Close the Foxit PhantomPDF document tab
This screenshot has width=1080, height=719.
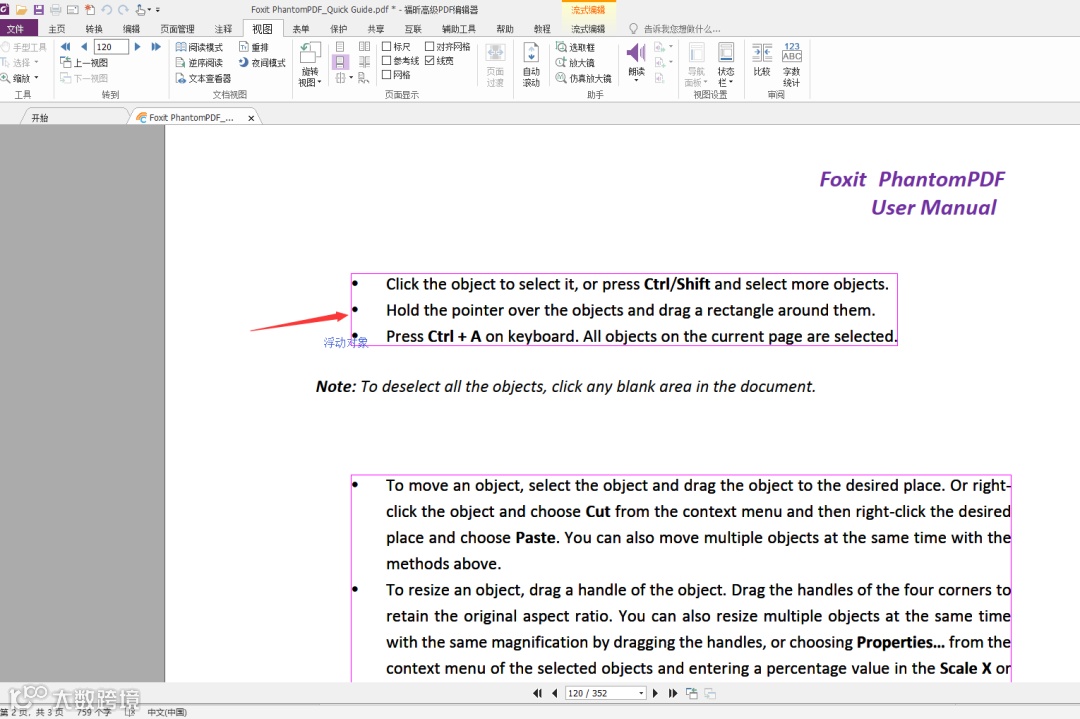click(251, 118)
